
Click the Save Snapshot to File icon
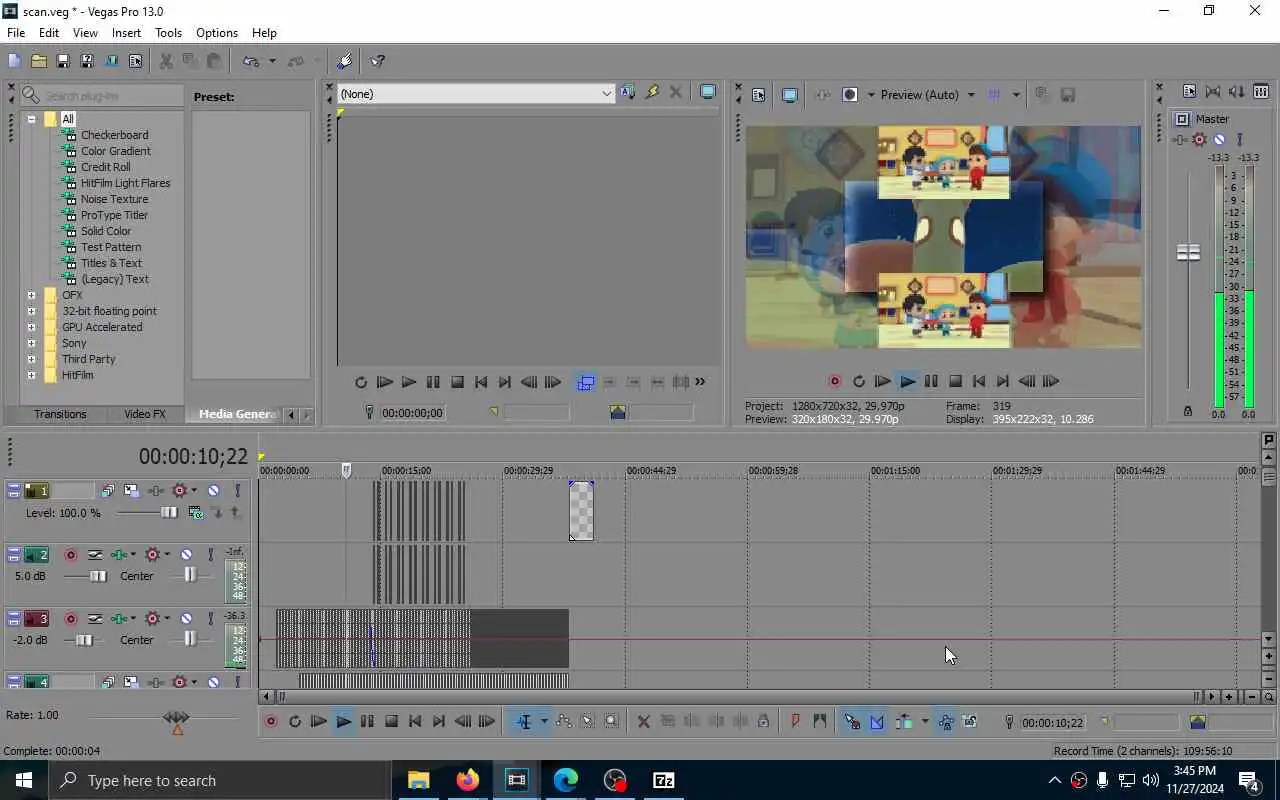[1068, 95]
